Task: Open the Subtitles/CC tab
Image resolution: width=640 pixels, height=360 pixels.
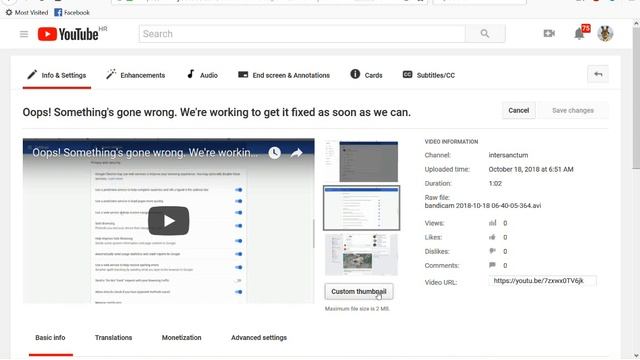Action: tap(429, 75)
